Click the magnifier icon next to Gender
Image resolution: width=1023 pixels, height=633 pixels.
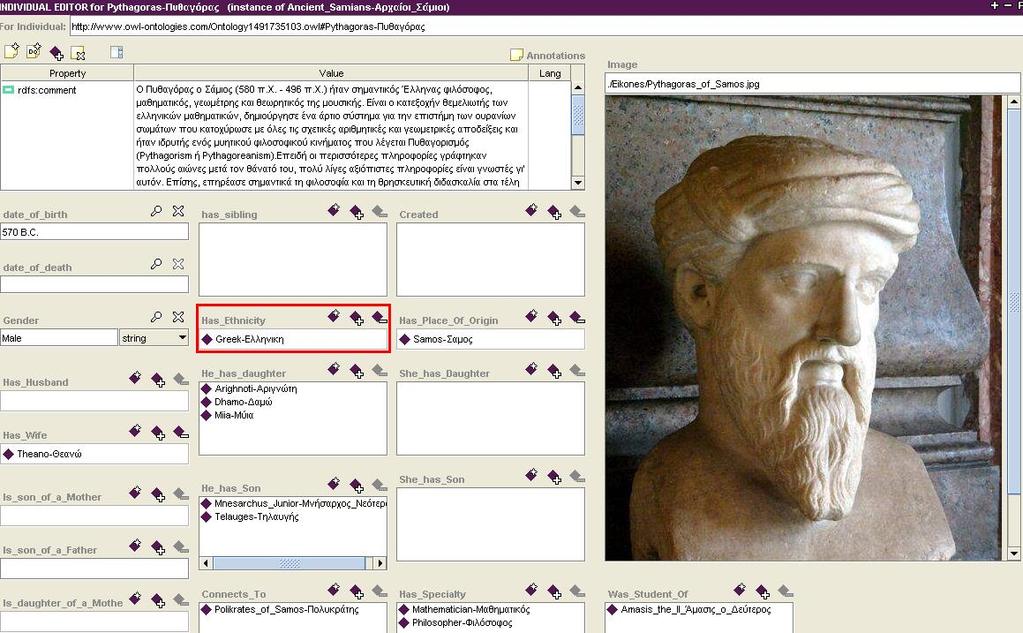156,316
